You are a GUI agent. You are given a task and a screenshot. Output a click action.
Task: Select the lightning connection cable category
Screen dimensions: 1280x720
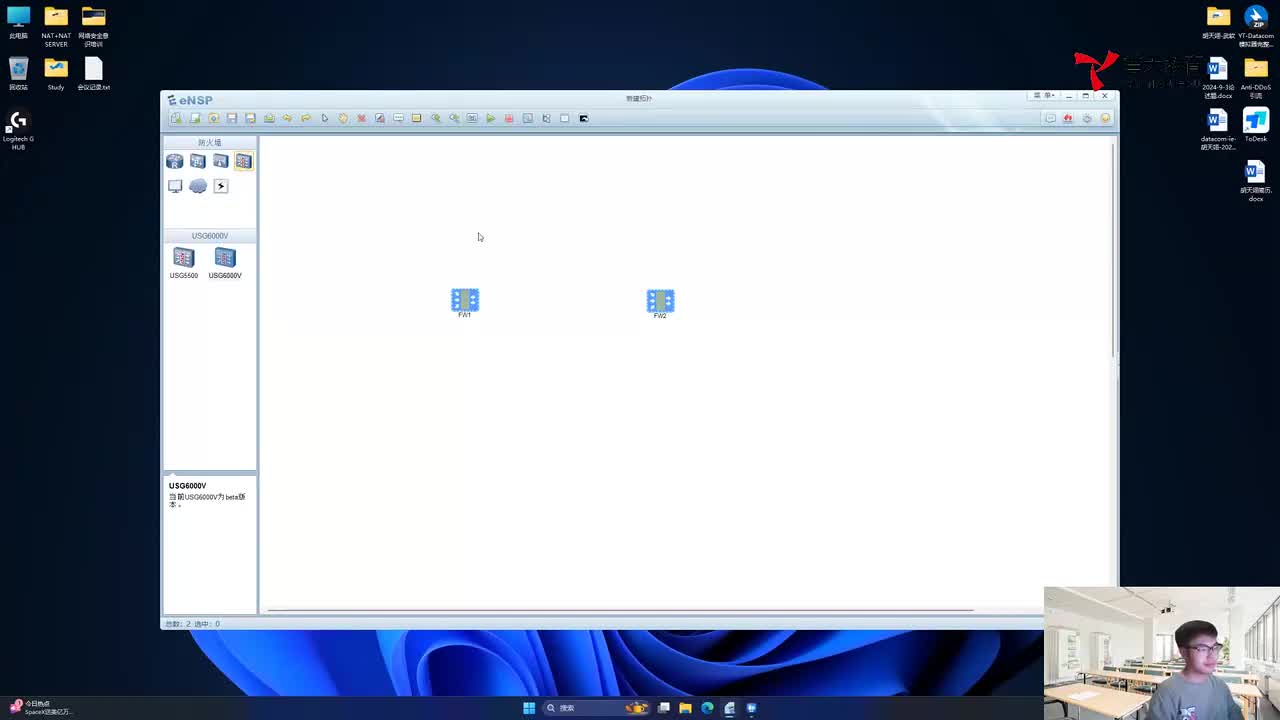pyautogui.click(x=221, y=186)
